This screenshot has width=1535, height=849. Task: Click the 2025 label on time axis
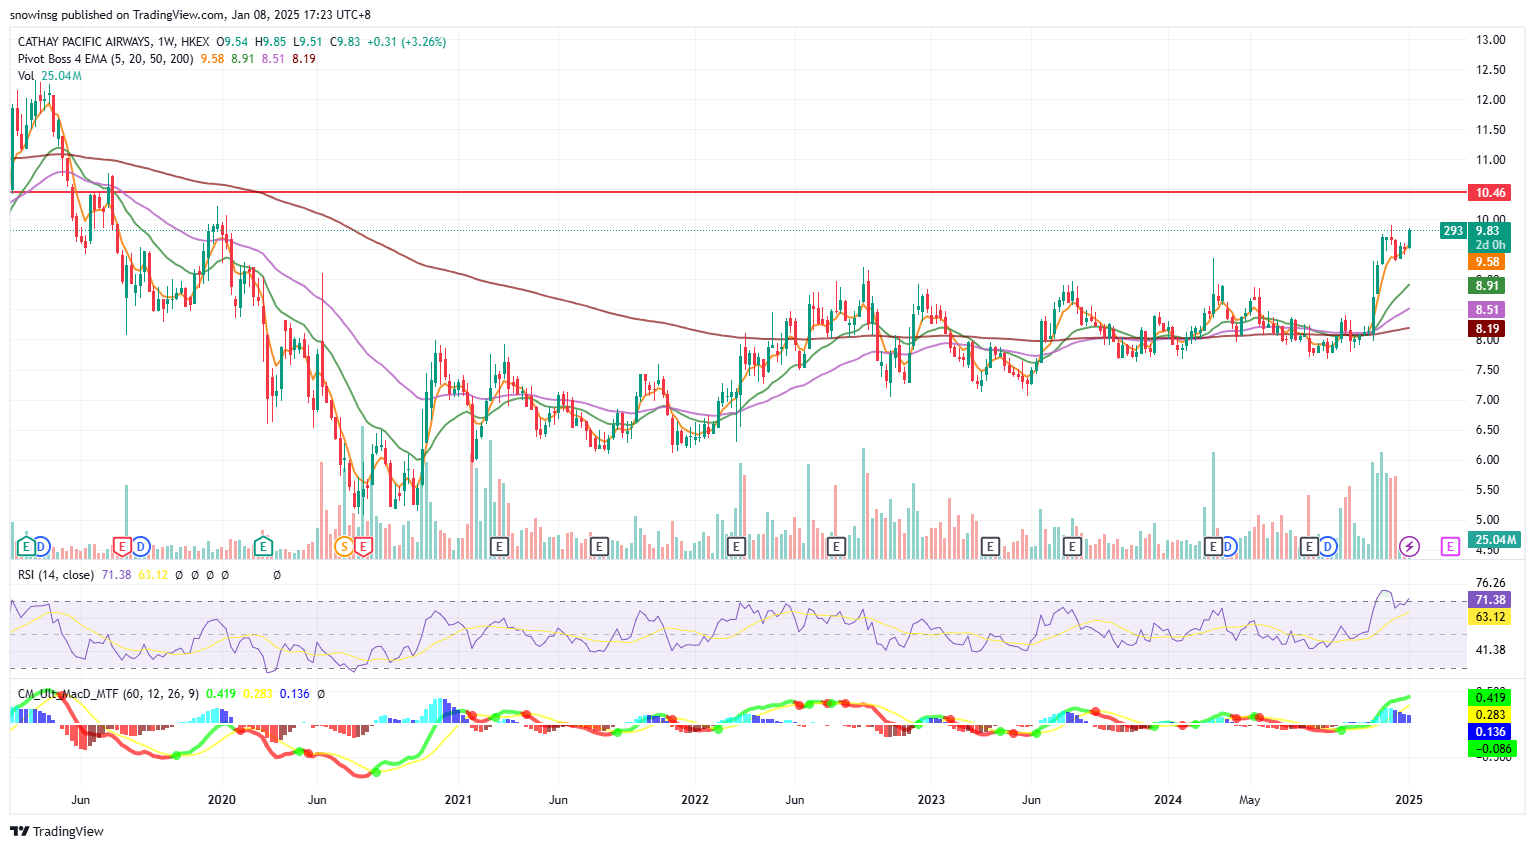(1408, 800)
